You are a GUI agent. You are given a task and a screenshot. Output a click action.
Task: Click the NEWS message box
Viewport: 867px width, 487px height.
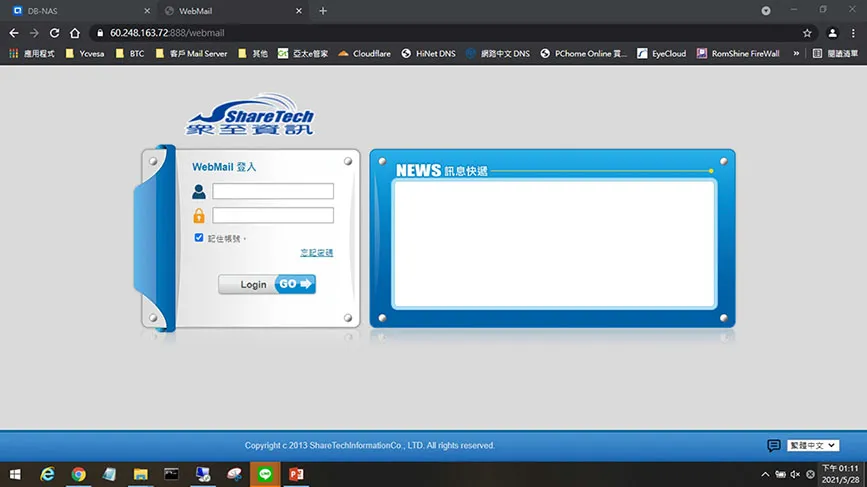[x=554, y=244]
